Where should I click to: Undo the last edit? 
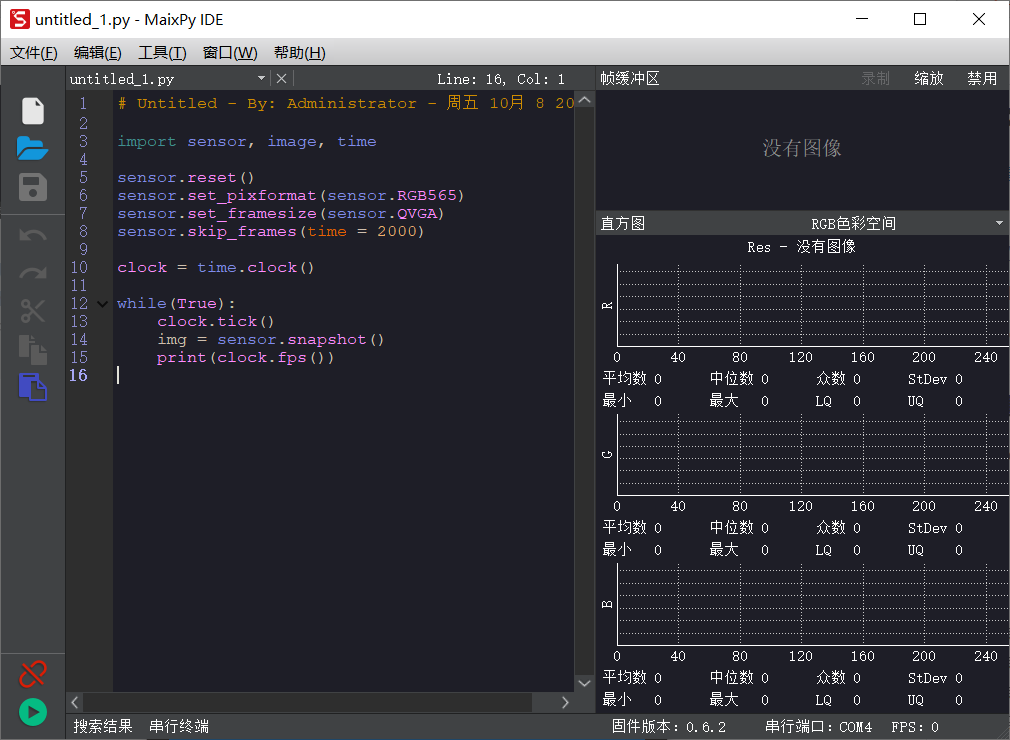click(x=32, y=235)
